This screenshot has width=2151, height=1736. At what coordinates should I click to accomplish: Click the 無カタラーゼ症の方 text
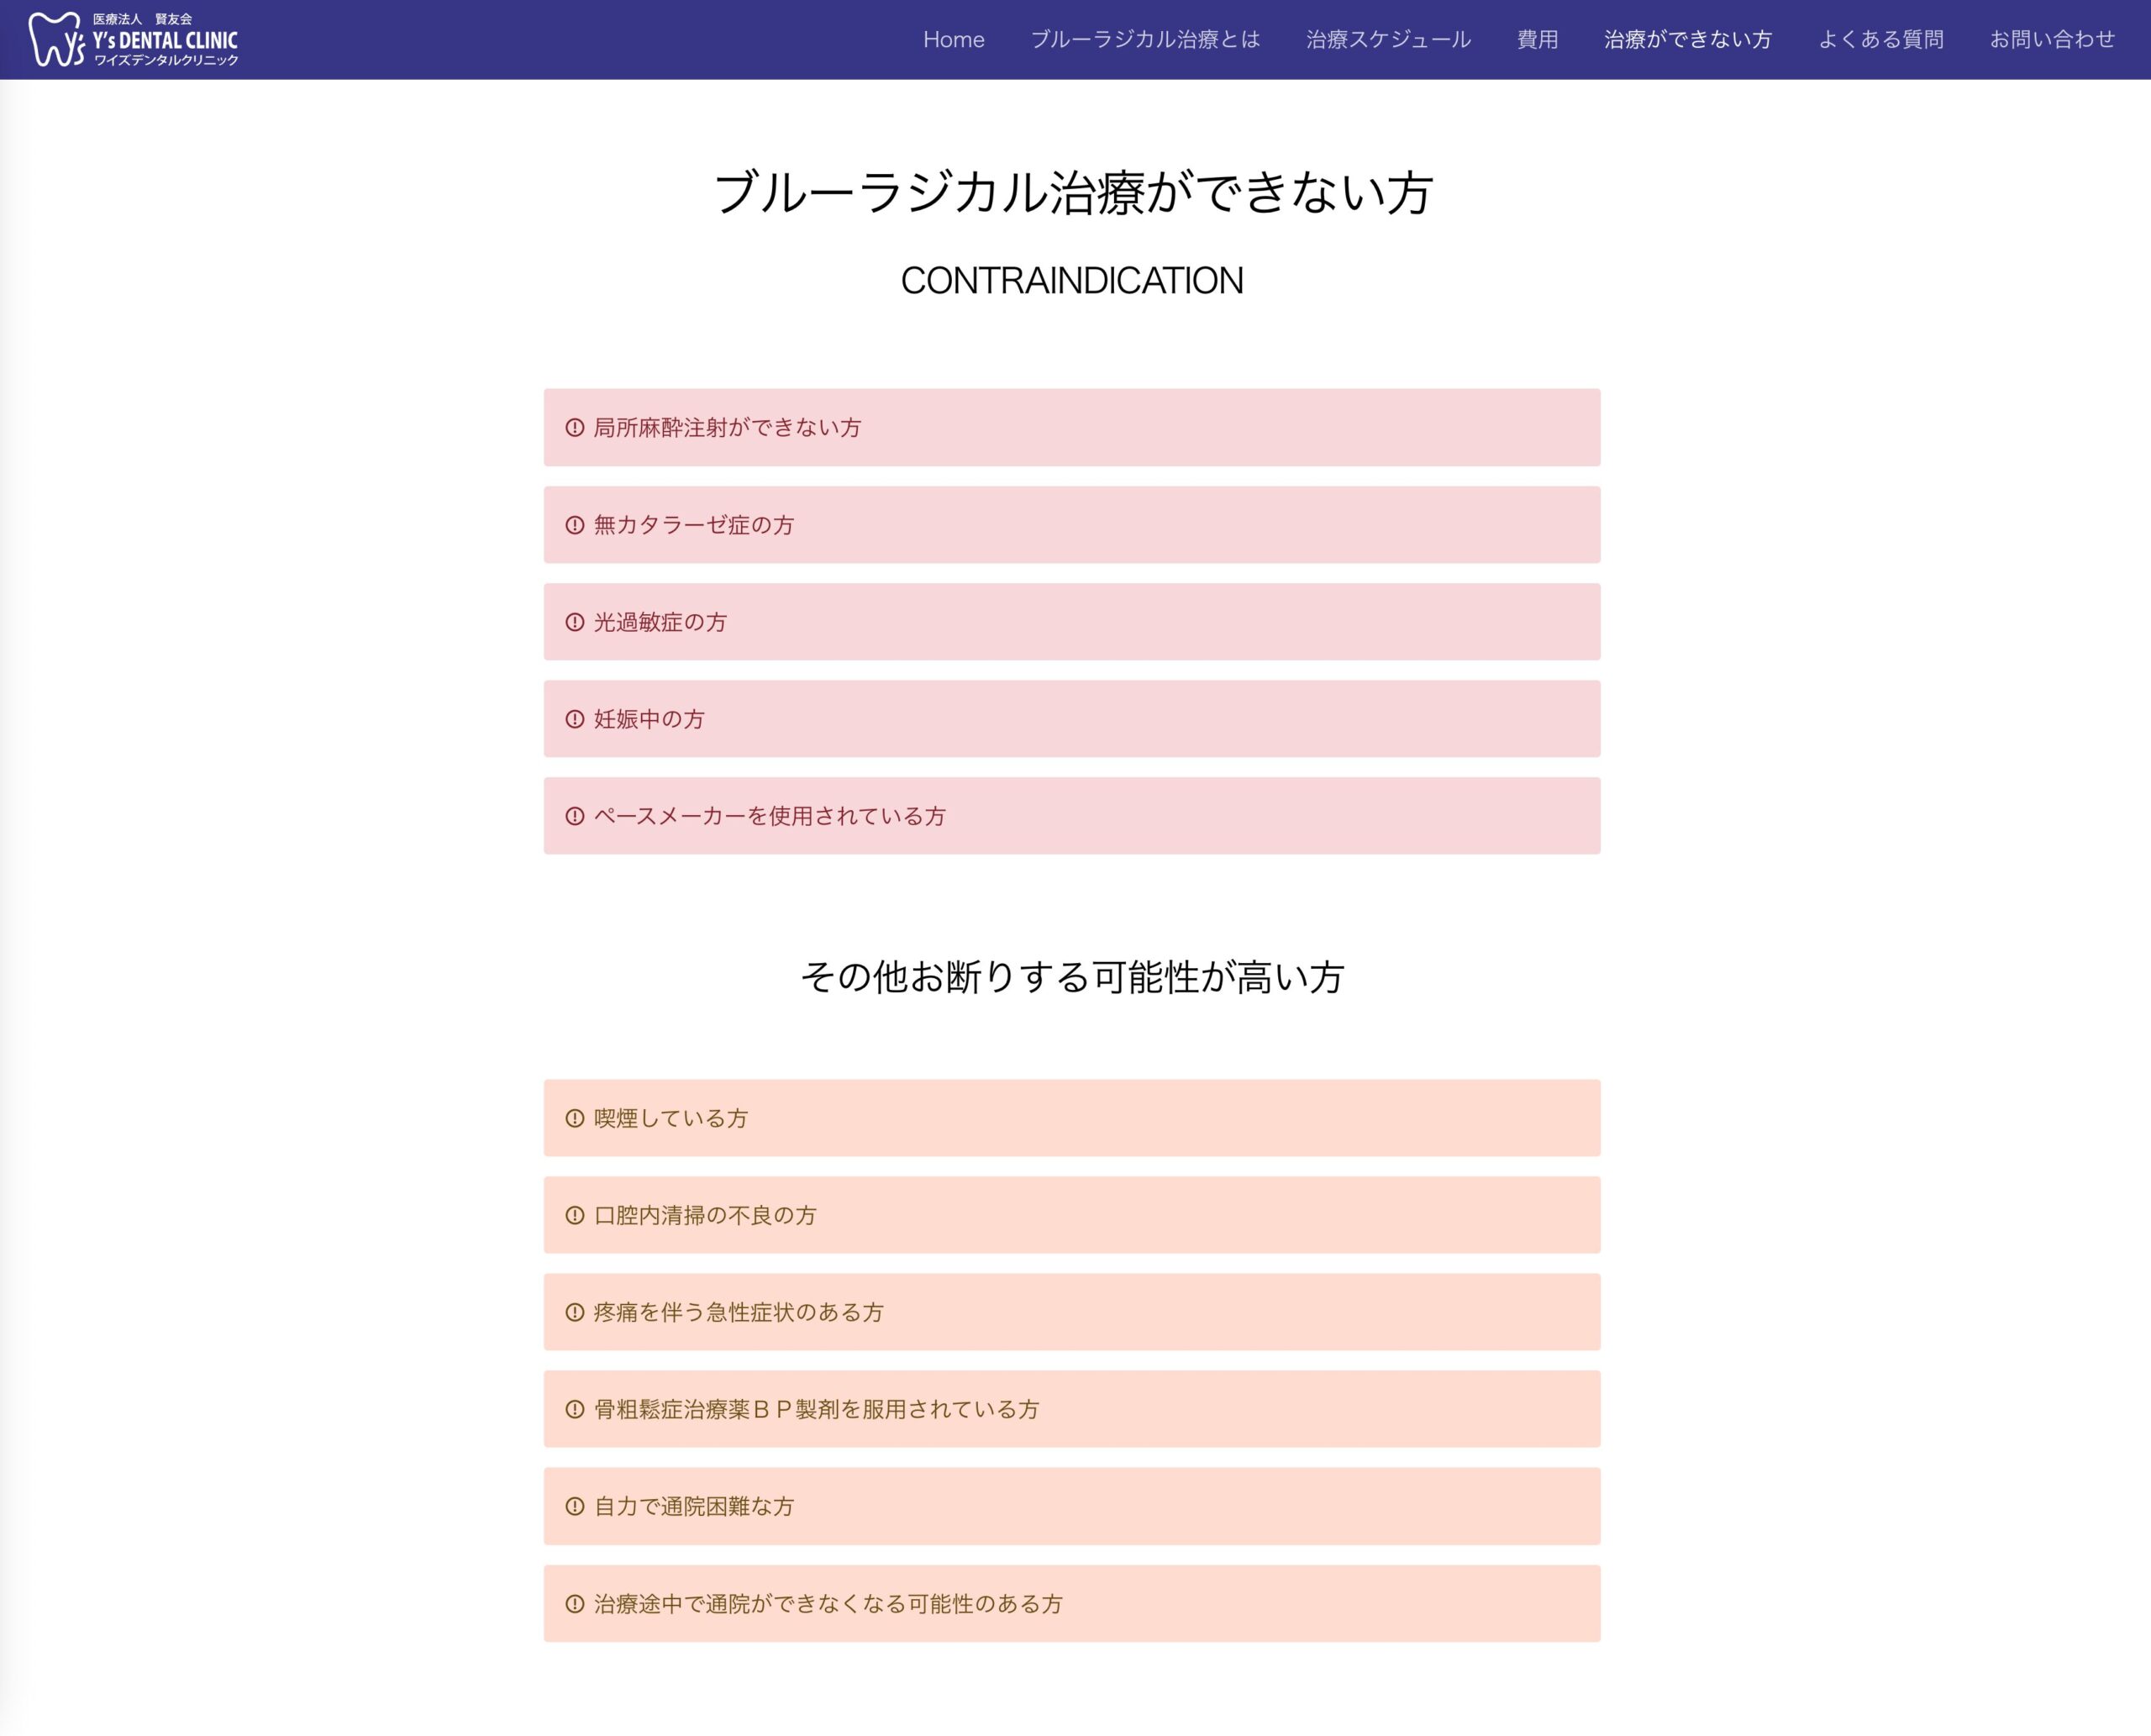pos(694,525)
